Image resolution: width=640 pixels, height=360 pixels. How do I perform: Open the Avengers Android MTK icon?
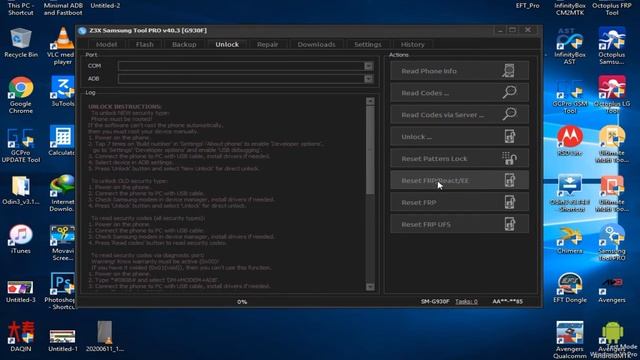(611, 340)
